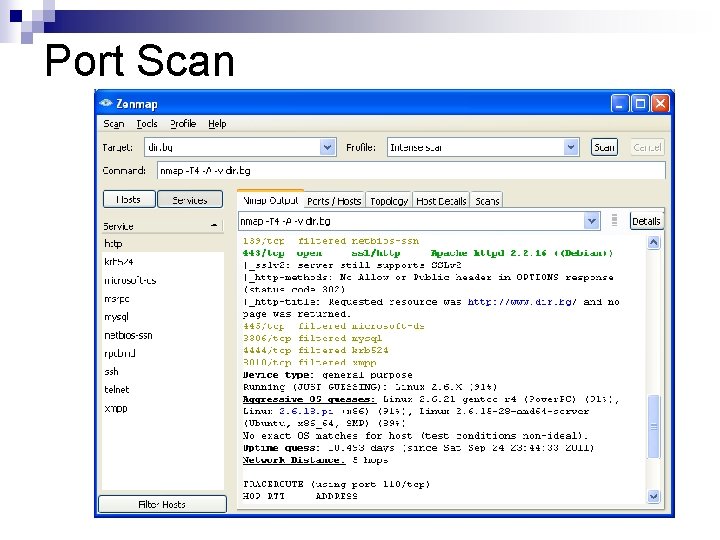Click the Filter Hosts button
This screenshot has width=720, height=540.
click(162, 504)
